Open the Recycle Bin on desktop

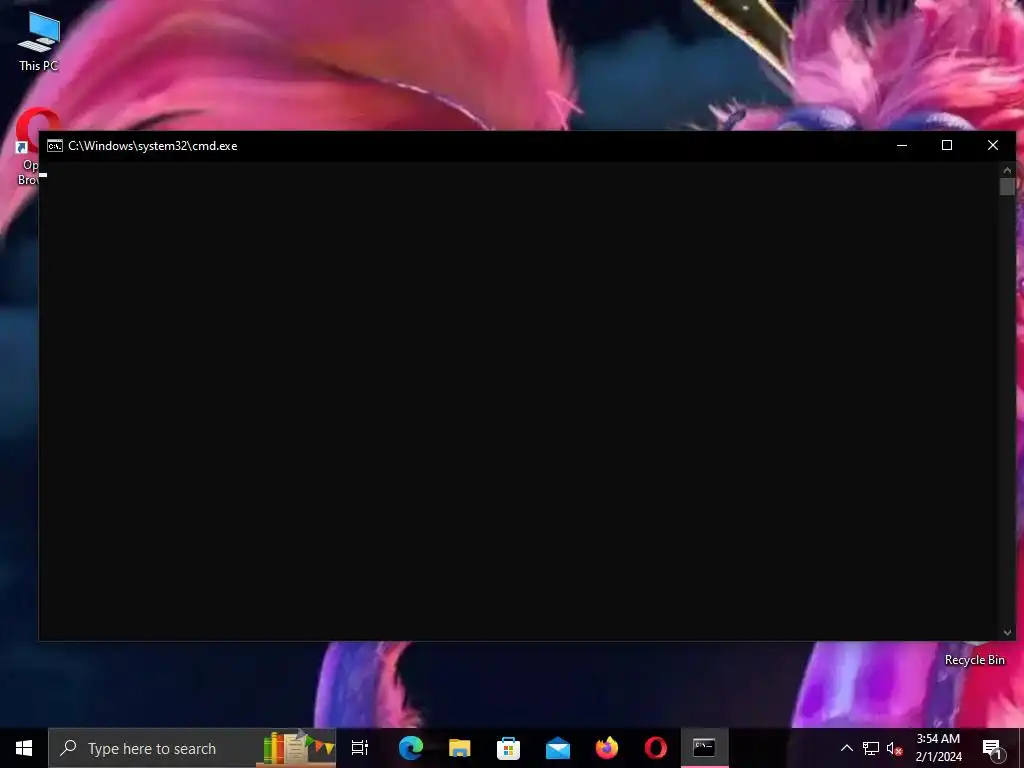tap(974, 660)
